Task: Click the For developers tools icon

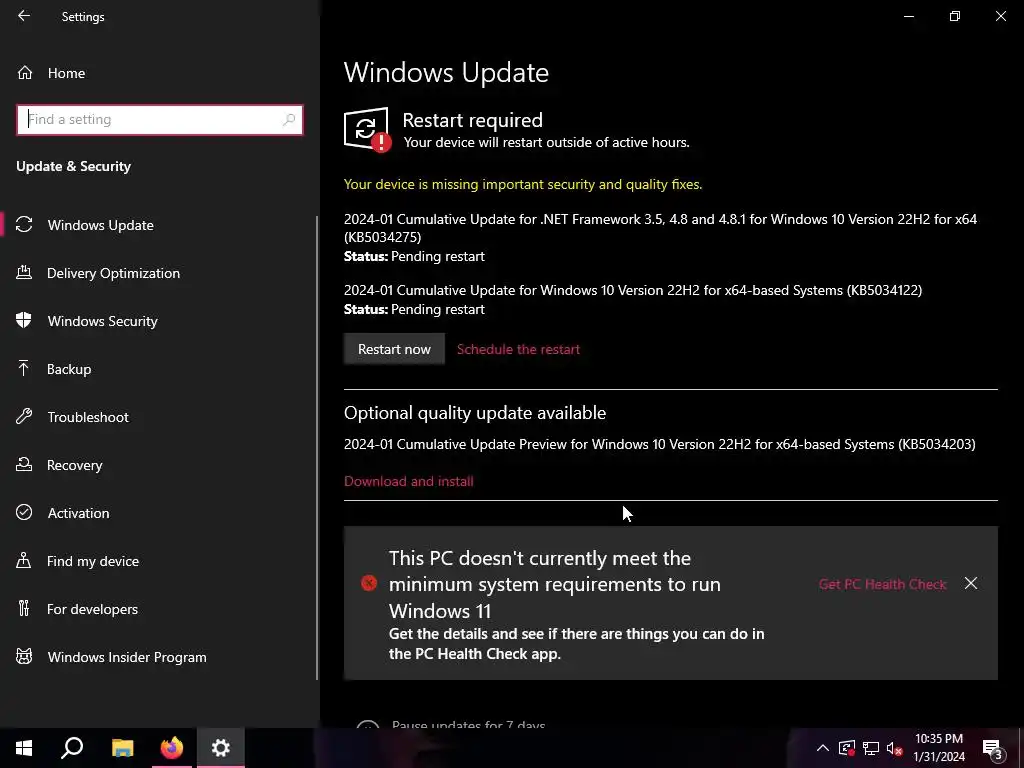Action: click(x=24, y=608)
